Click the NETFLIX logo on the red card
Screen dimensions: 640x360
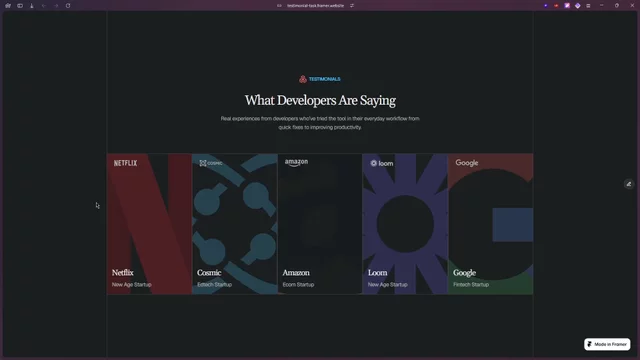tap(125, 163)
